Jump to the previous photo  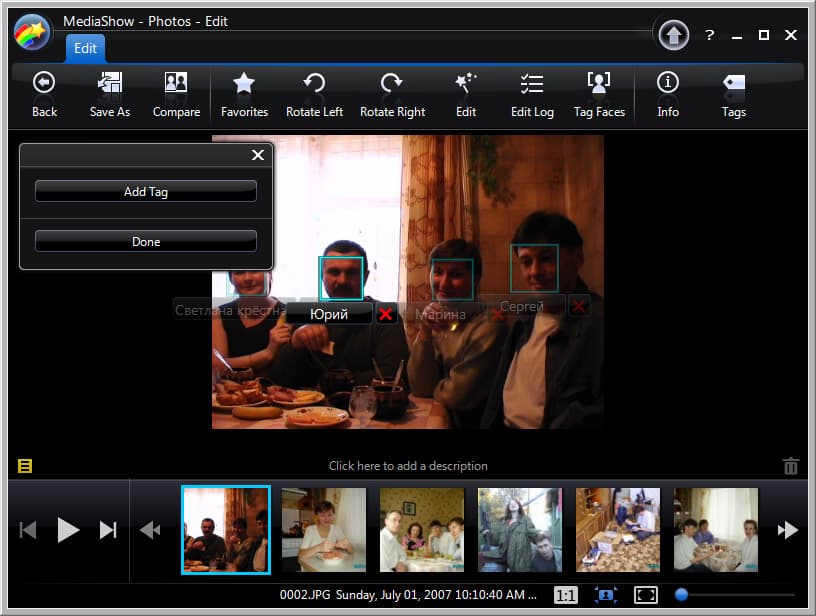(x=28, y=530)
